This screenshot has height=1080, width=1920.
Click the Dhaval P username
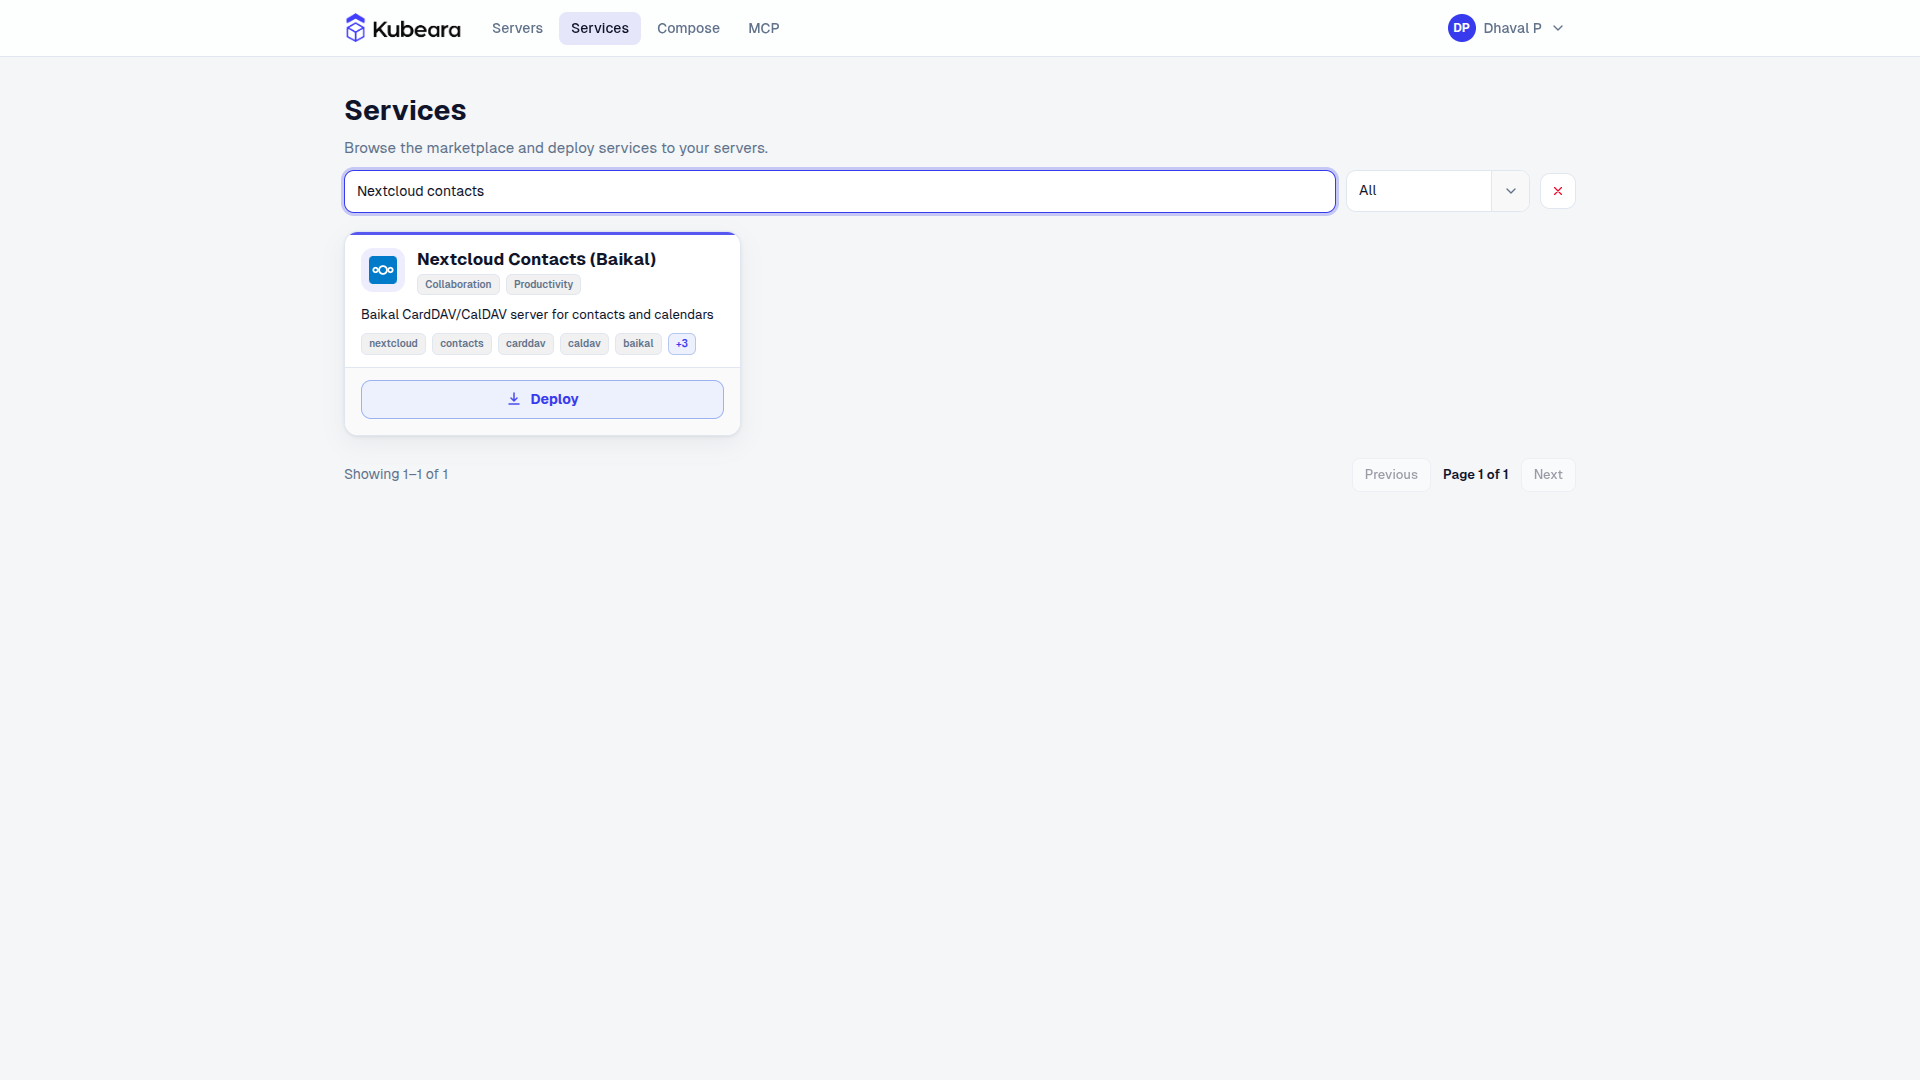click(1512, 28)
